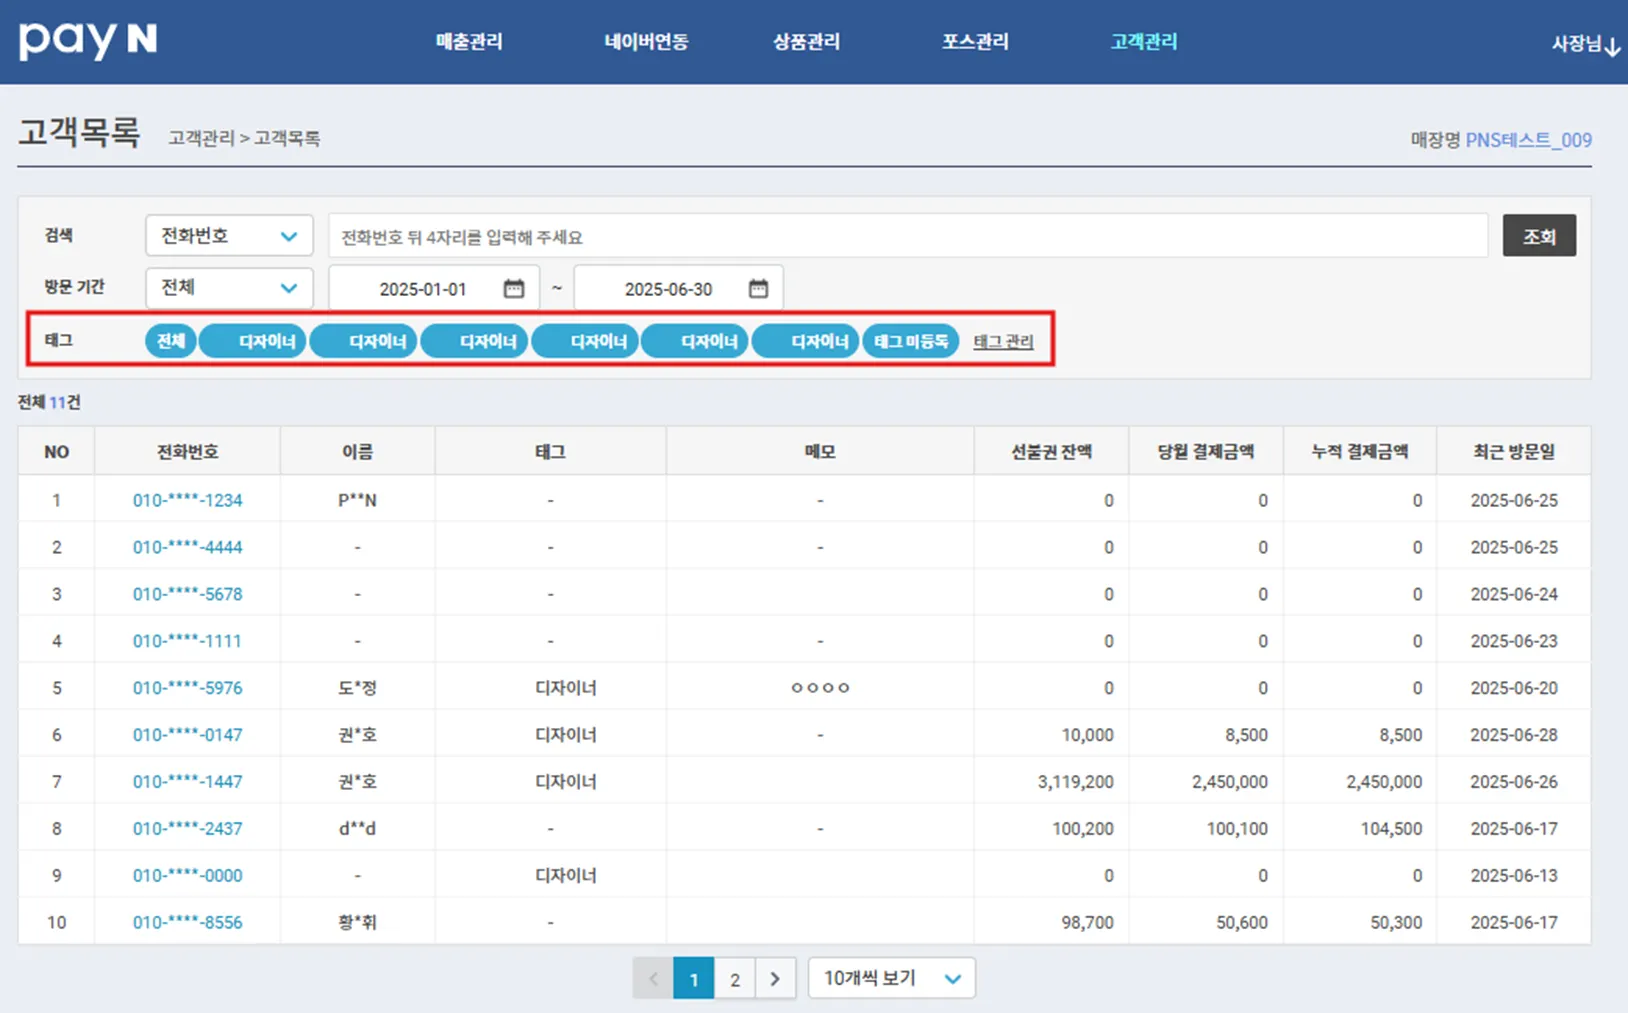Screen dimensions: 1628x1013
Task: Click the 조회 search button
Action: pyautogui.click(x=1539, y=236)
